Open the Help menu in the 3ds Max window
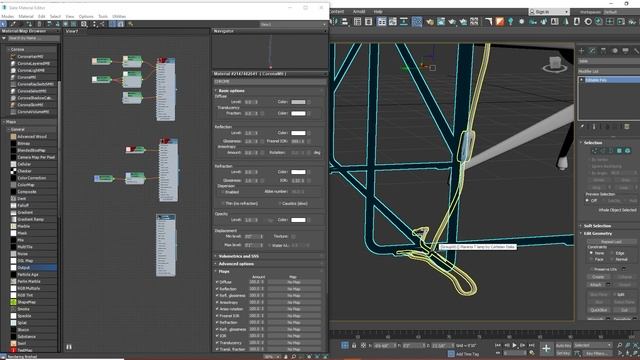640x360 pixels. click(x=378, y=11)
